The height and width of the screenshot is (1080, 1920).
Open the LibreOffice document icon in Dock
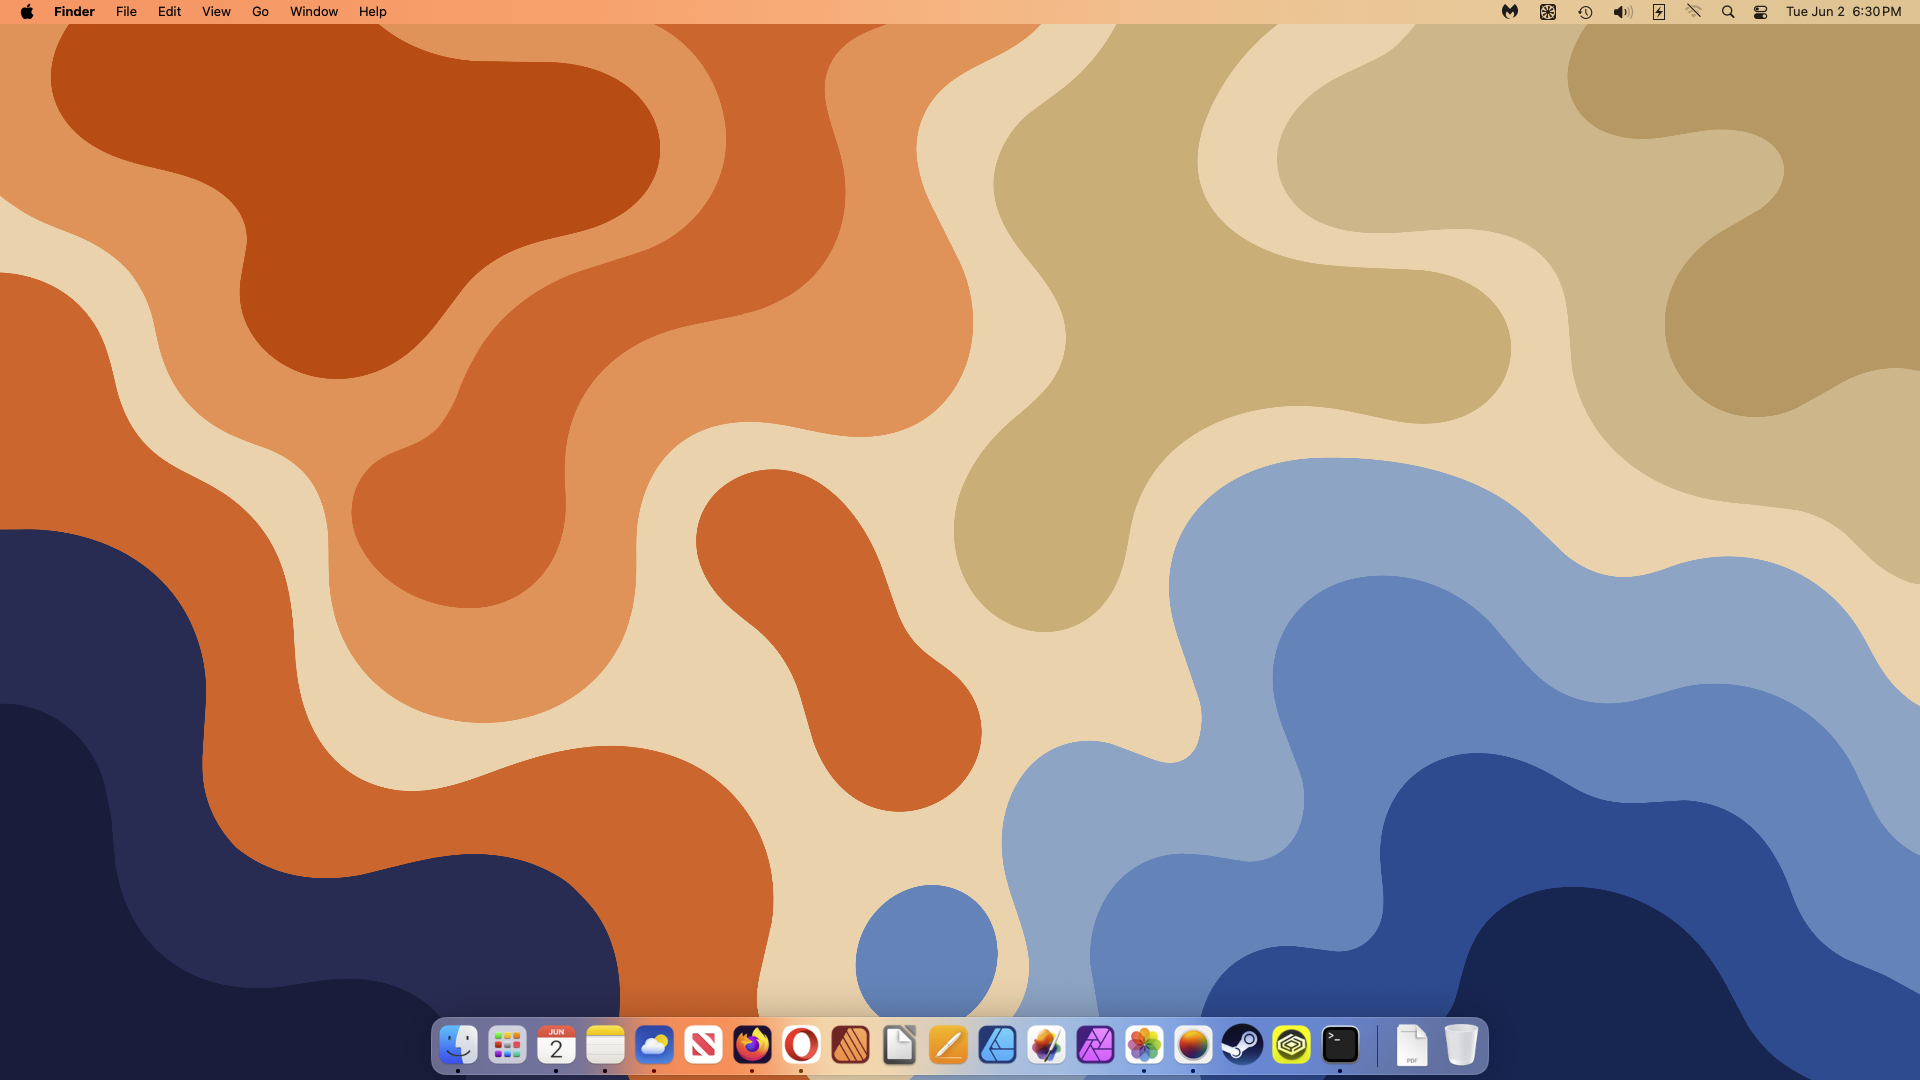(x=900, y=1046)
